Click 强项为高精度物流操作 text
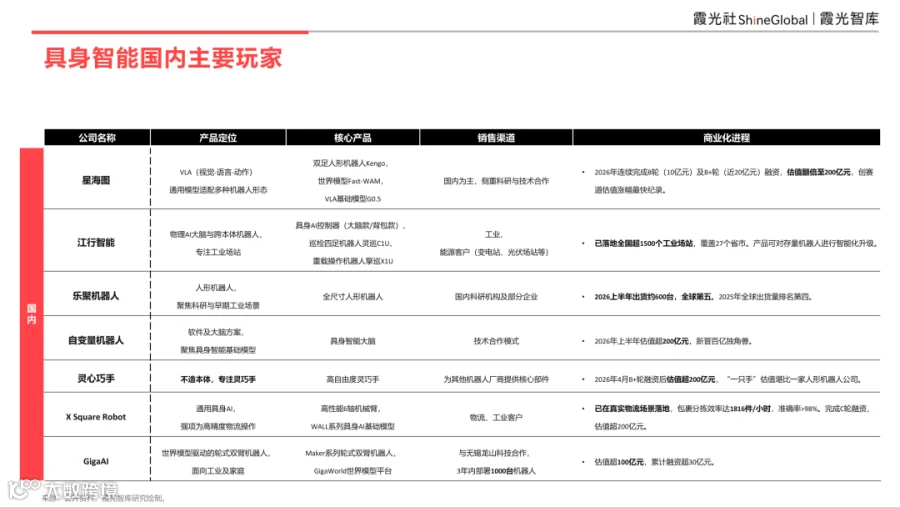Image resolution: width=900 pixels, height=507 pixels. coord(218,427)
